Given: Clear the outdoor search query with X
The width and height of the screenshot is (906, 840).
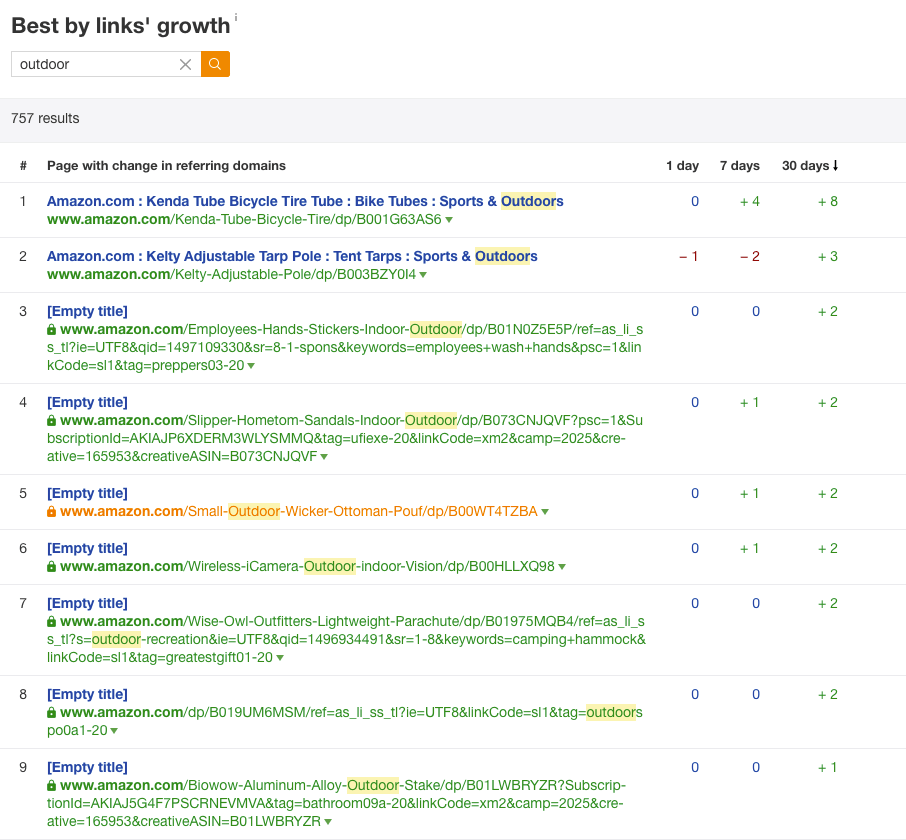Looking at the screenshot, I should [185, 64].
